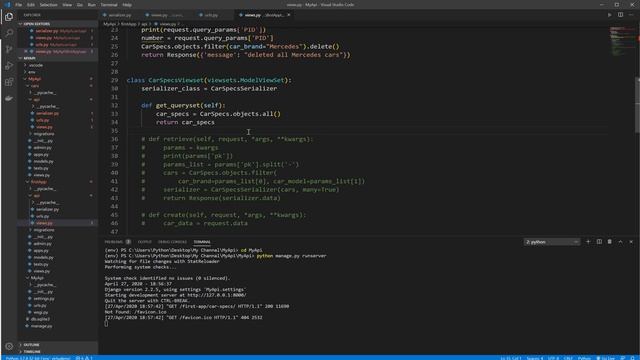
Task: Change language mode via Python in status bar
Action: [584, 358]
